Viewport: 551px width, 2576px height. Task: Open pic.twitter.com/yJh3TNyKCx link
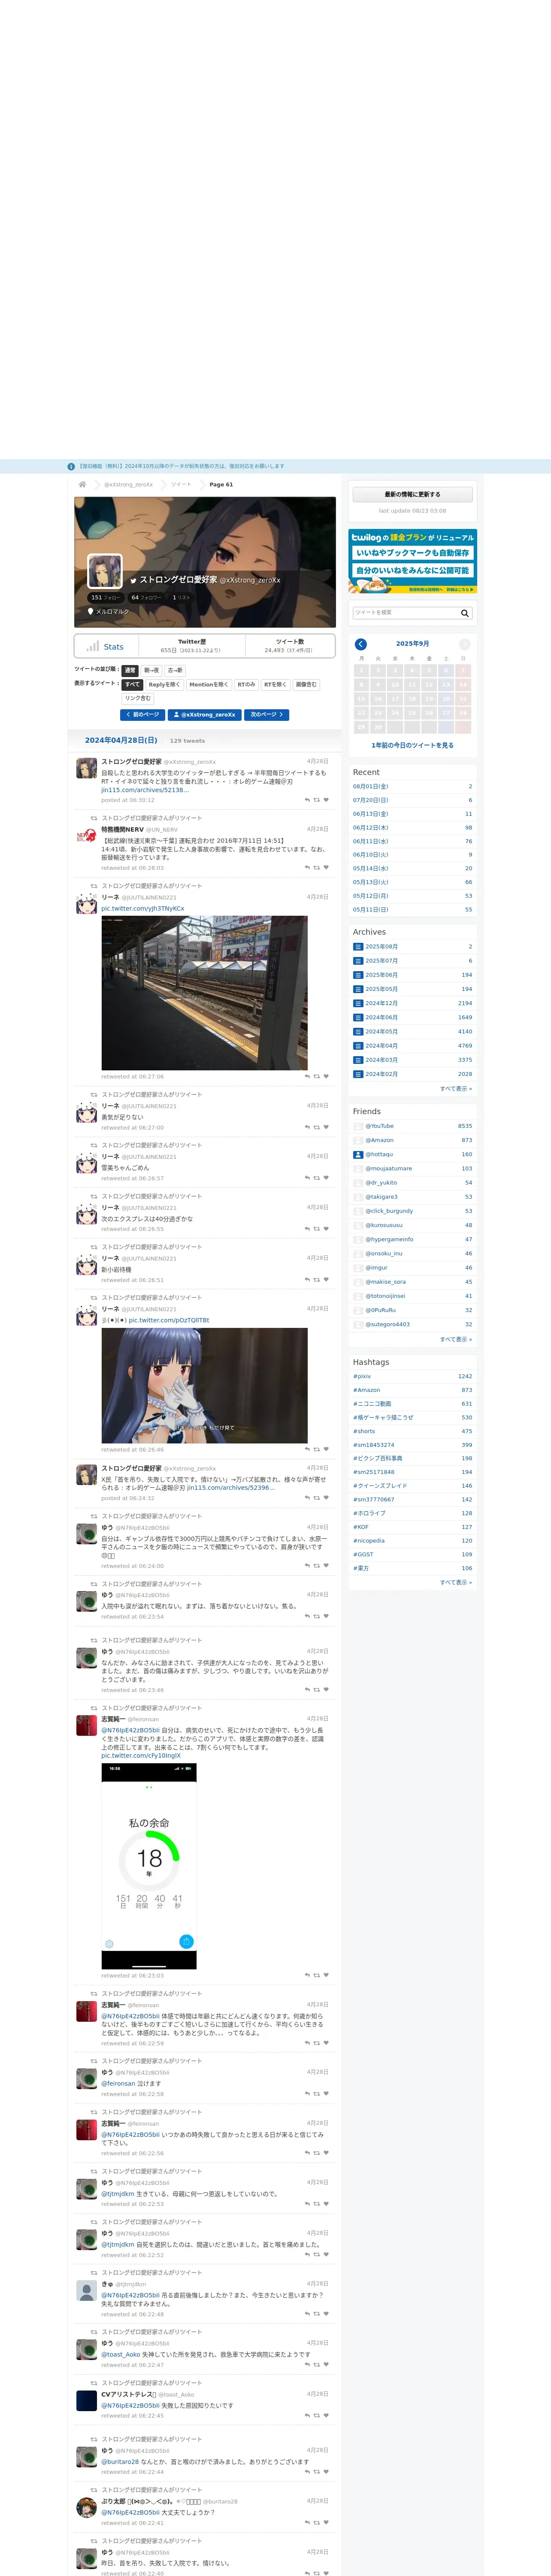(142, 909)
